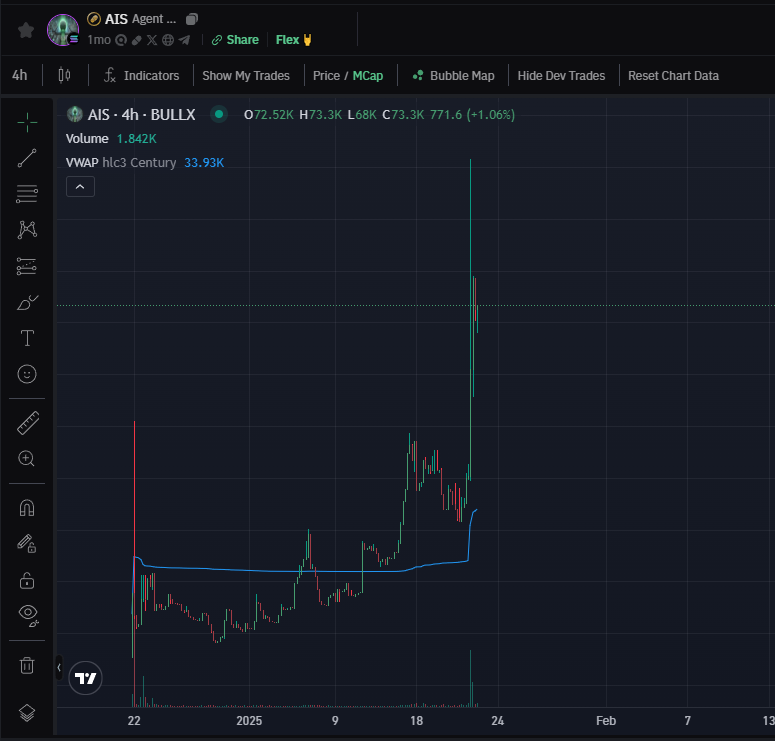
Task: Click the Volume value 1.842K
Action: tap(136, 139)
